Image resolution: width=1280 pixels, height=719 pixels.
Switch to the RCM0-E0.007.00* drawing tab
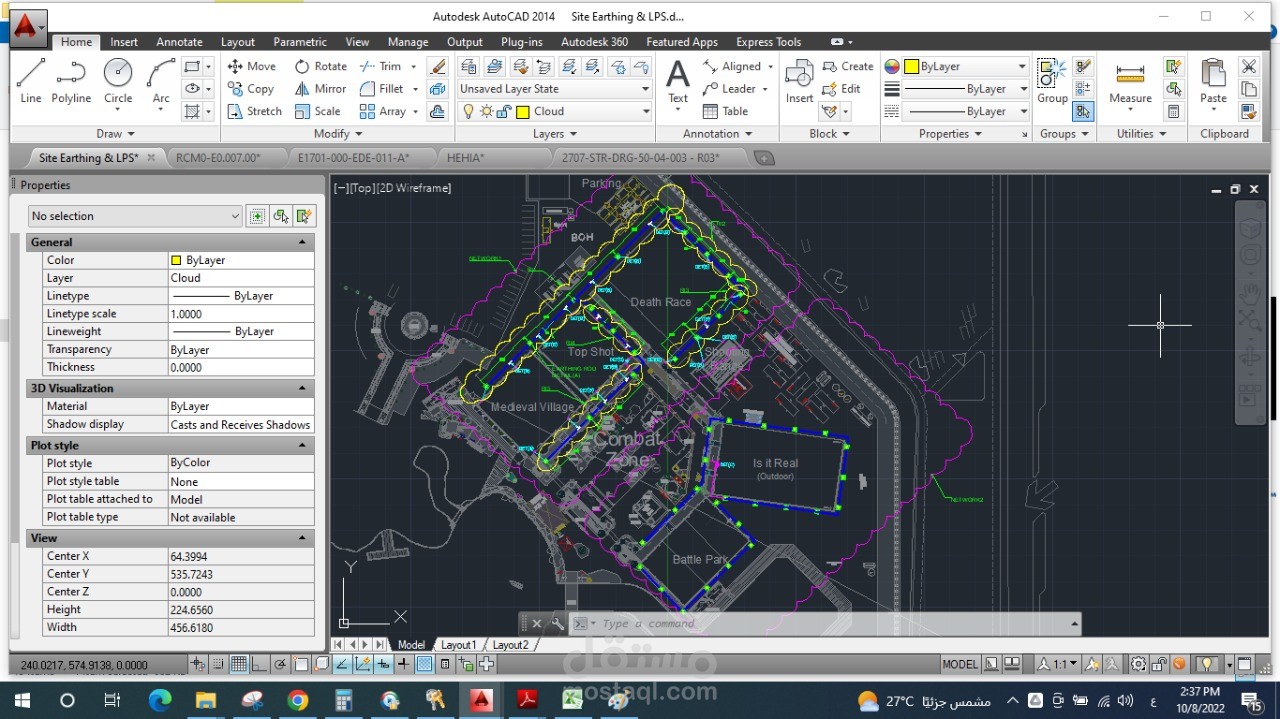point(217,158)
